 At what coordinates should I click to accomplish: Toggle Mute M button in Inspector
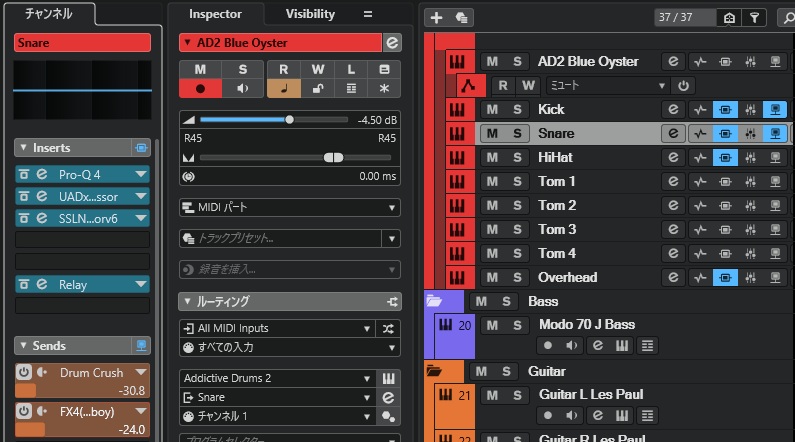point(200,69)
